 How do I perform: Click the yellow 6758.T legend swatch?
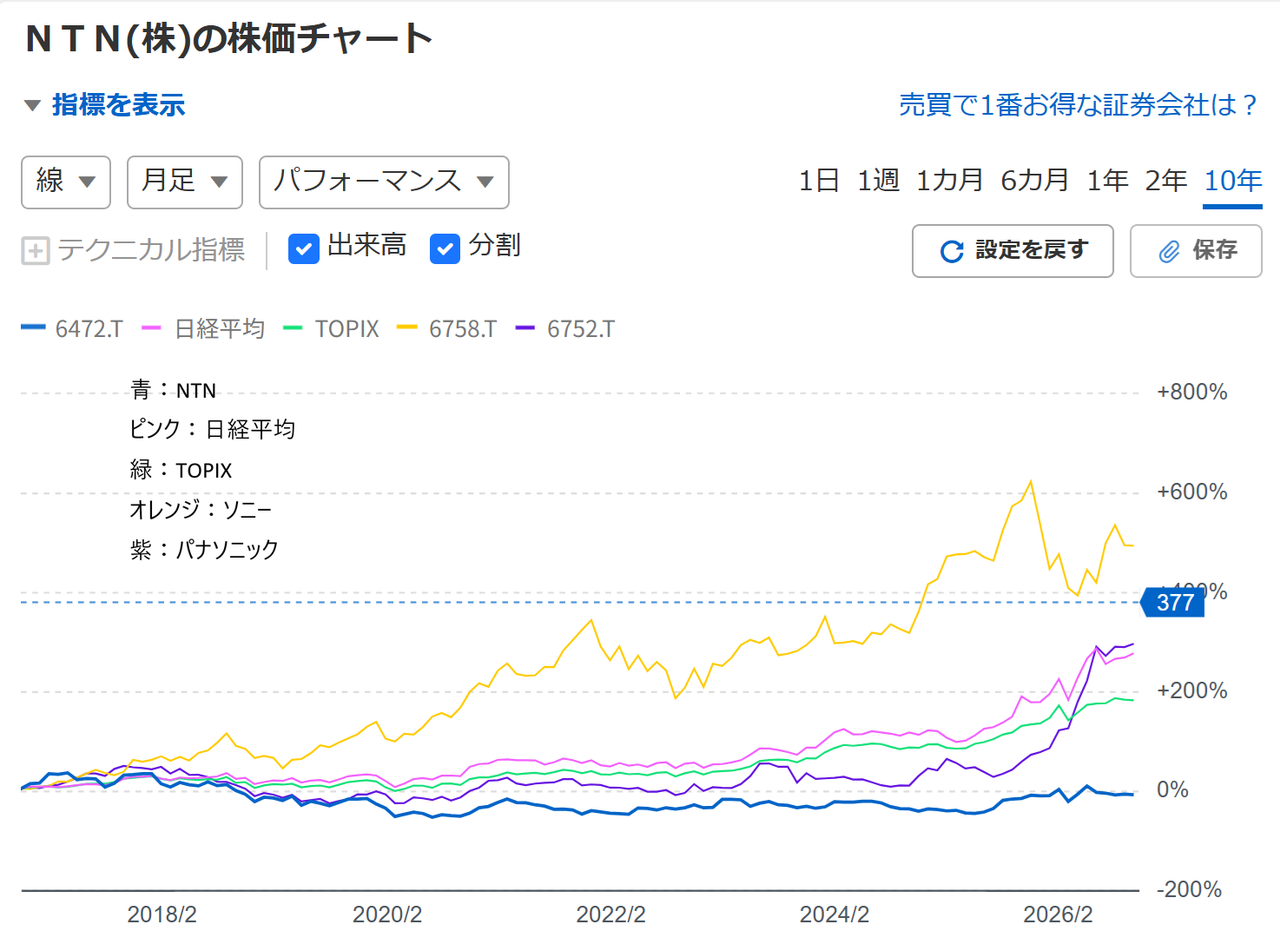pyautogui.click(x=409, y=328)
